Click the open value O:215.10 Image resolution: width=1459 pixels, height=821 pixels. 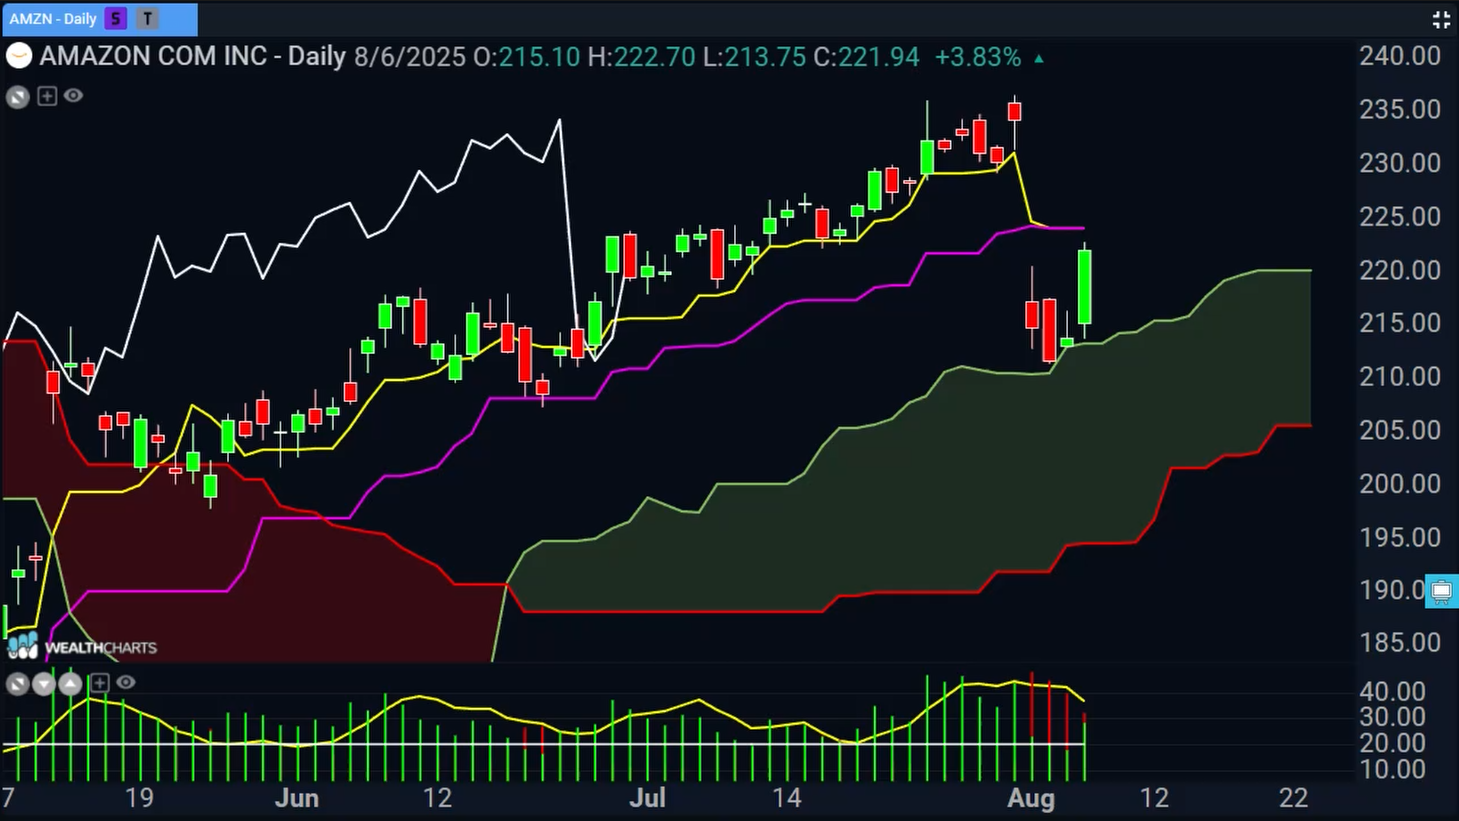coord(527,57)
